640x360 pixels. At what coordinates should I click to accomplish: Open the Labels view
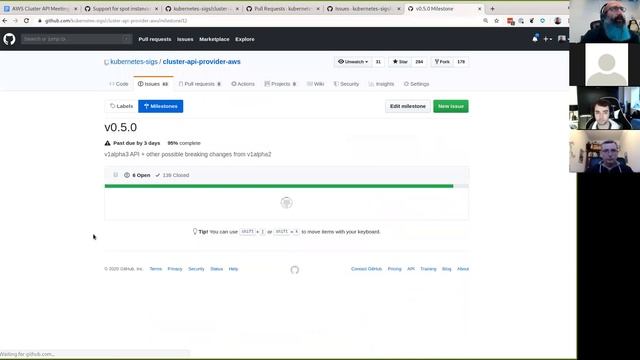tap(122, 106)
